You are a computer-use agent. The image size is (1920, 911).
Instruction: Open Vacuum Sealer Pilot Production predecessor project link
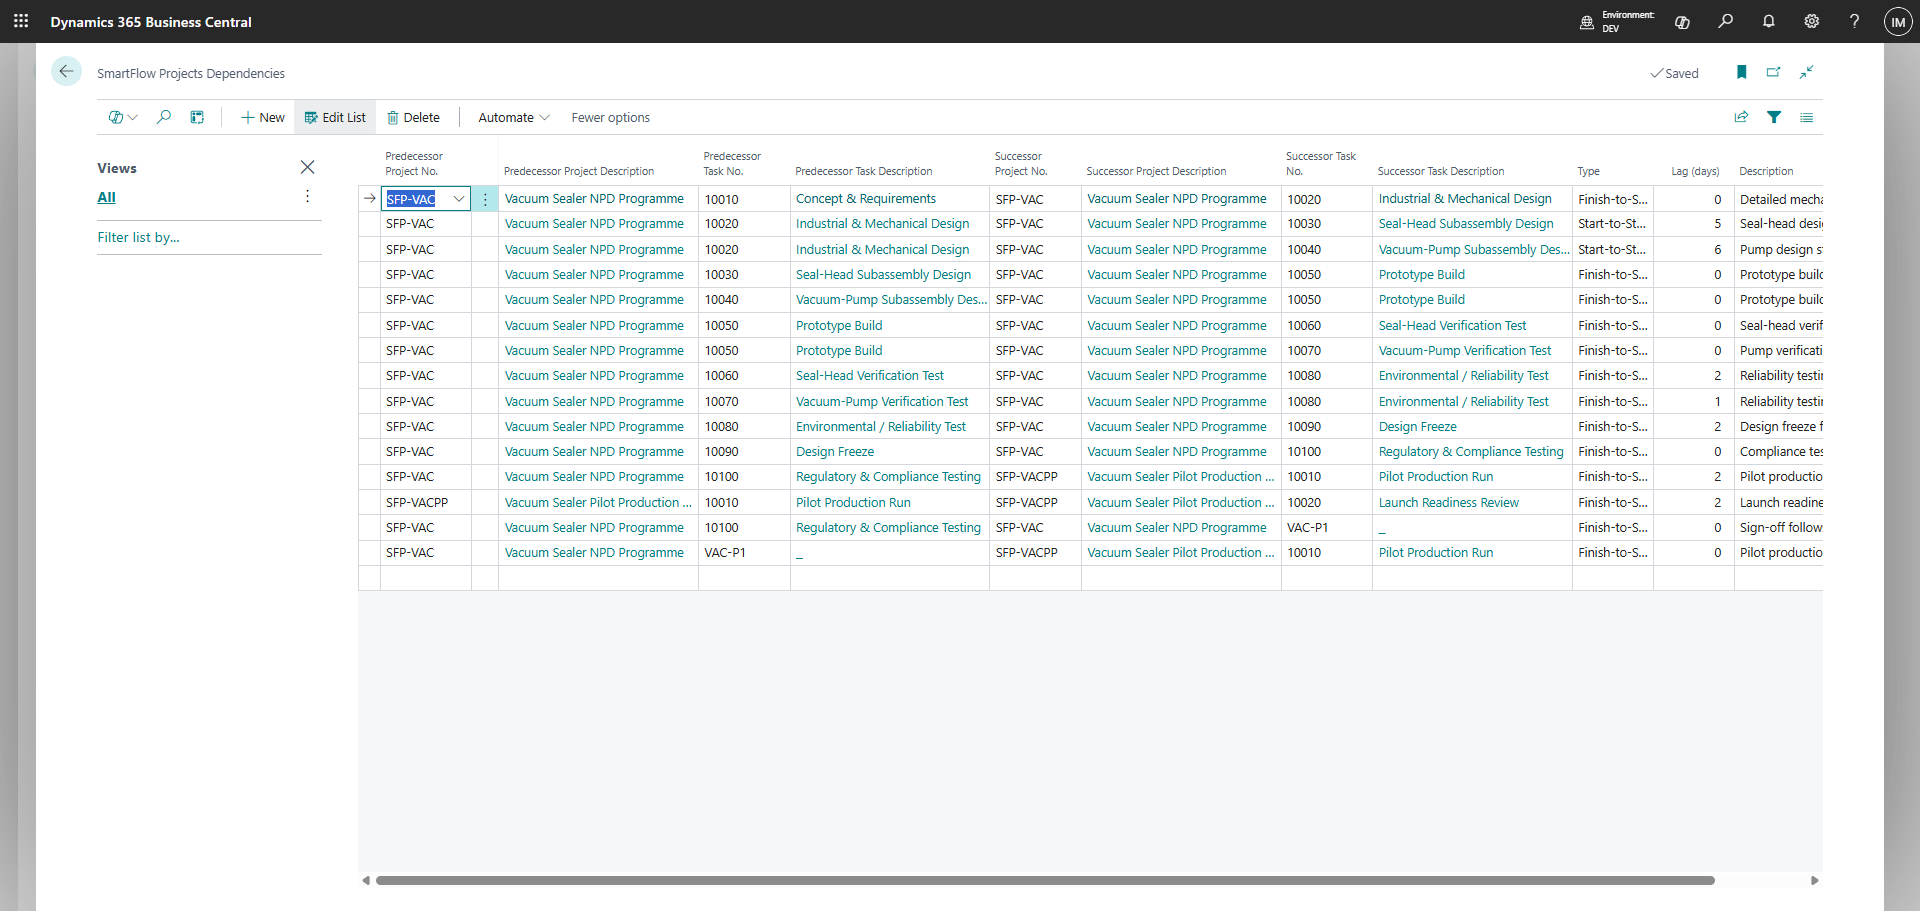pyautogui.click(x=598, y=502)
